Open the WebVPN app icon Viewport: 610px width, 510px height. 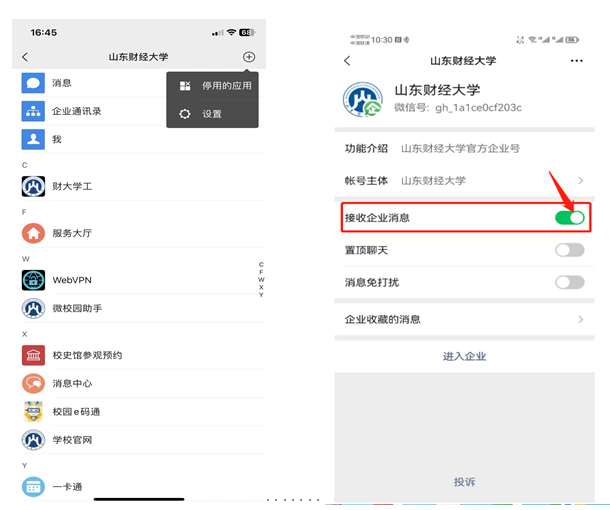34,280
